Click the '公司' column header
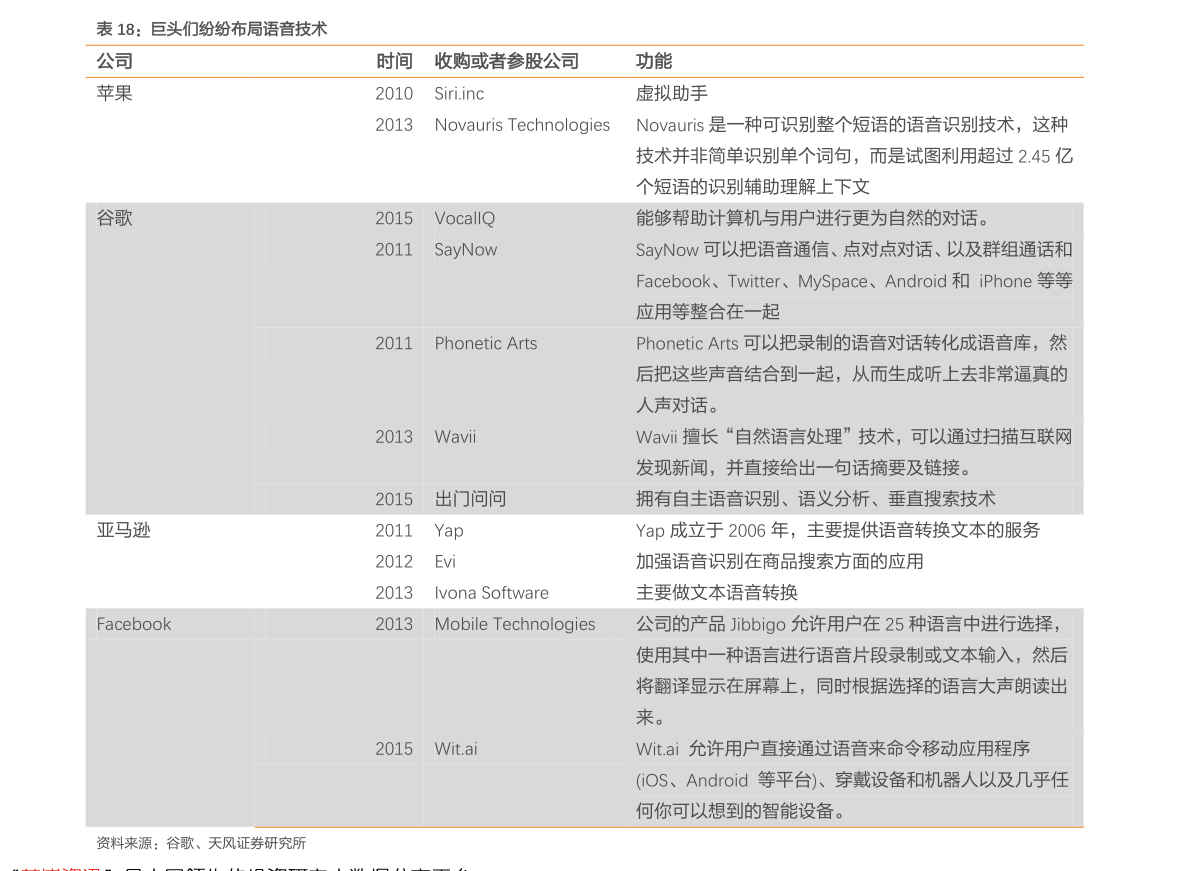Screen dimensions: 1191x871 115,62
